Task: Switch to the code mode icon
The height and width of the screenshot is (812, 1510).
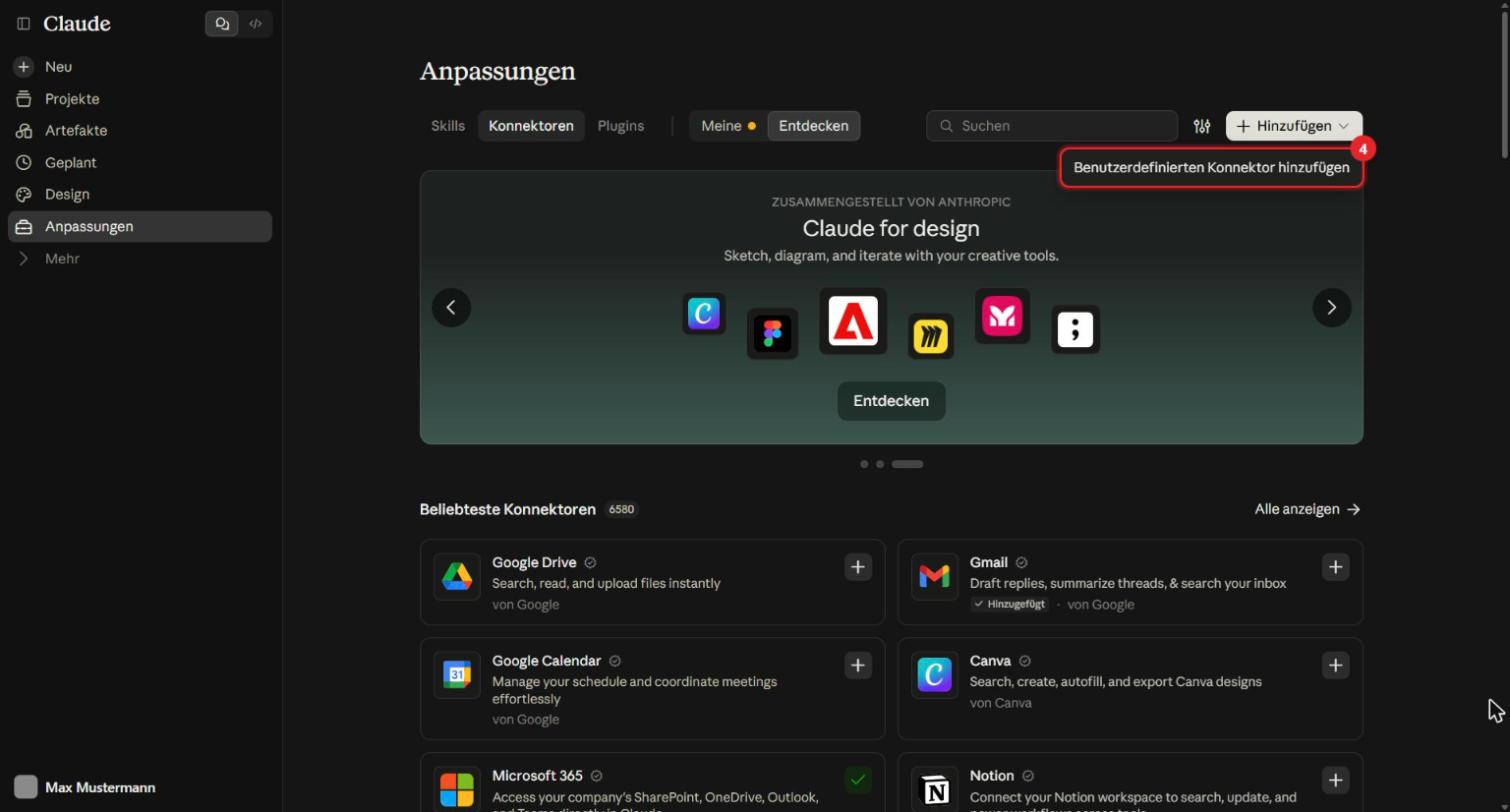Action: pos(256,23)
